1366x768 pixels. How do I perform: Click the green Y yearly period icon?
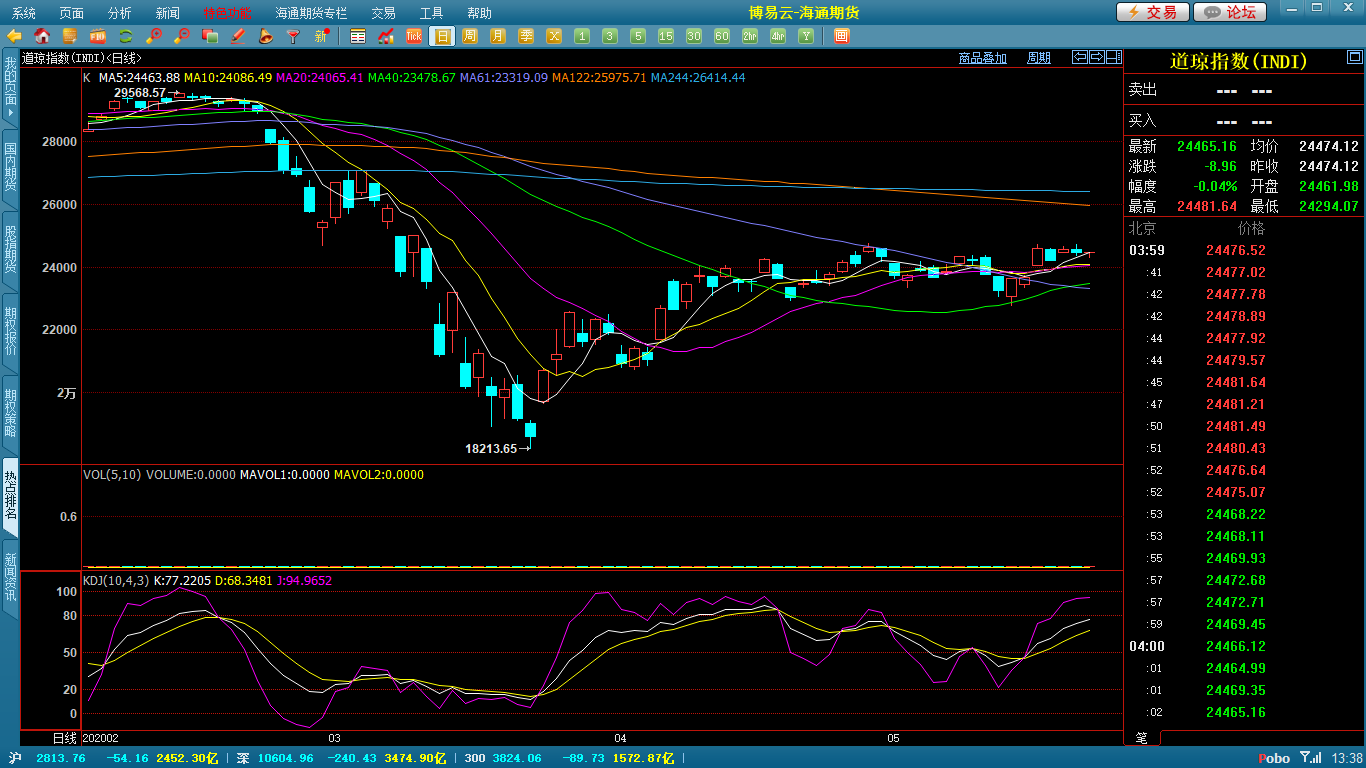tap(806, 36)
